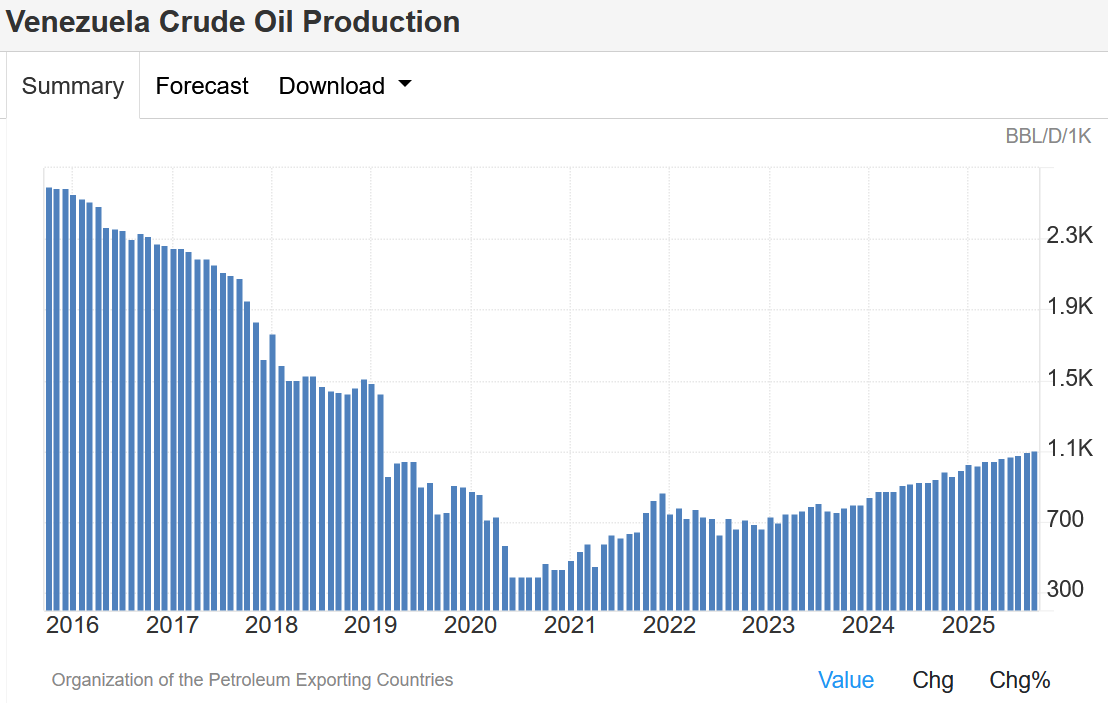
Task: Click the 2020 x-axis label
Action: coord(471,625)
